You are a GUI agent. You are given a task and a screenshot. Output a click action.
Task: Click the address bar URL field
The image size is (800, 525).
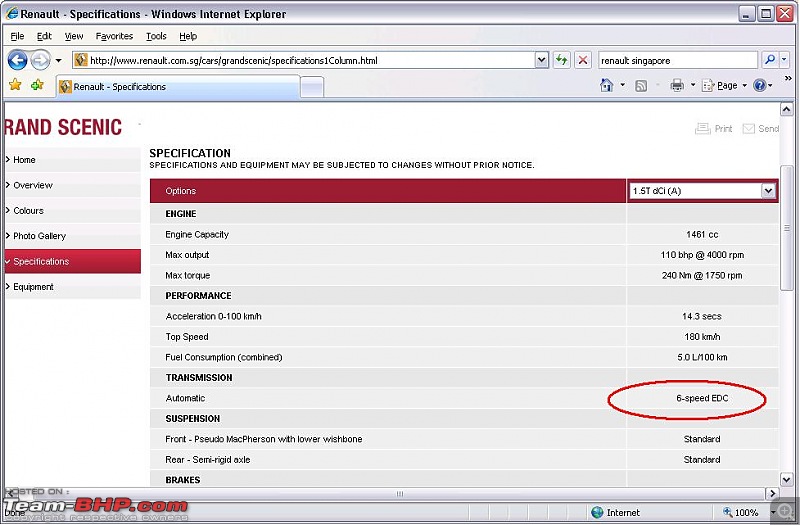[x=311, y=60]
